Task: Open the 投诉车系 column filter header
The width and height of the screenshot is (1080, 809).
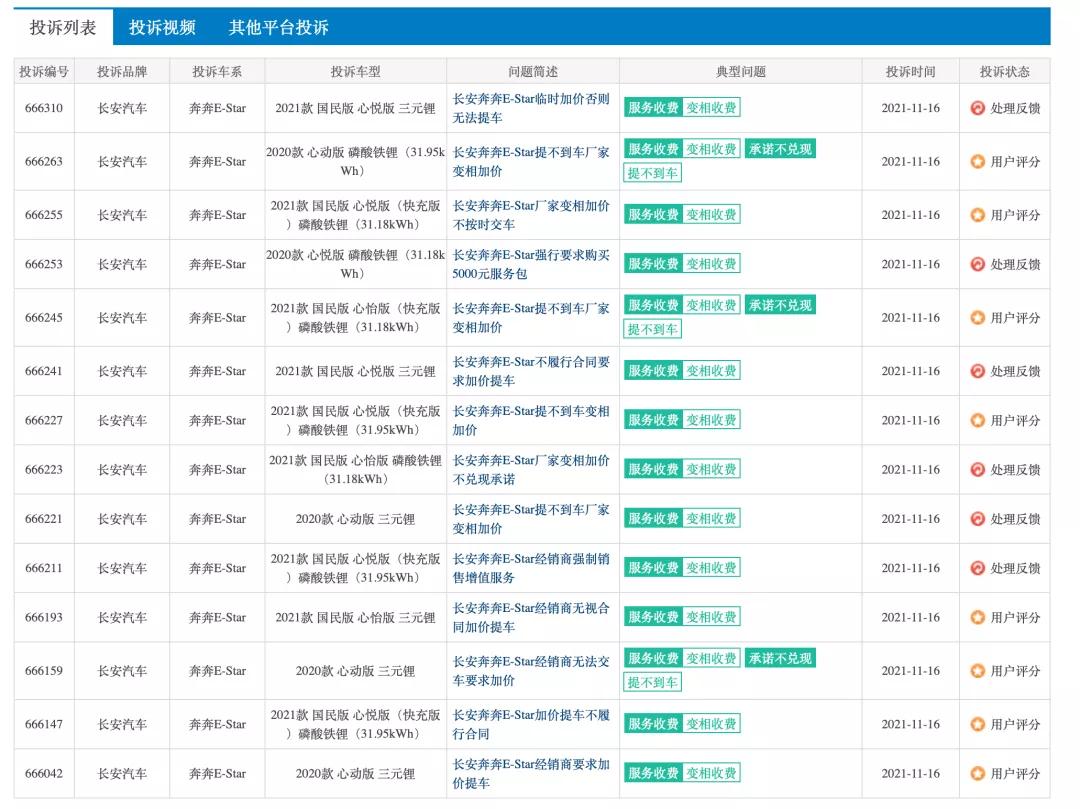Action: tap(222, 70)
